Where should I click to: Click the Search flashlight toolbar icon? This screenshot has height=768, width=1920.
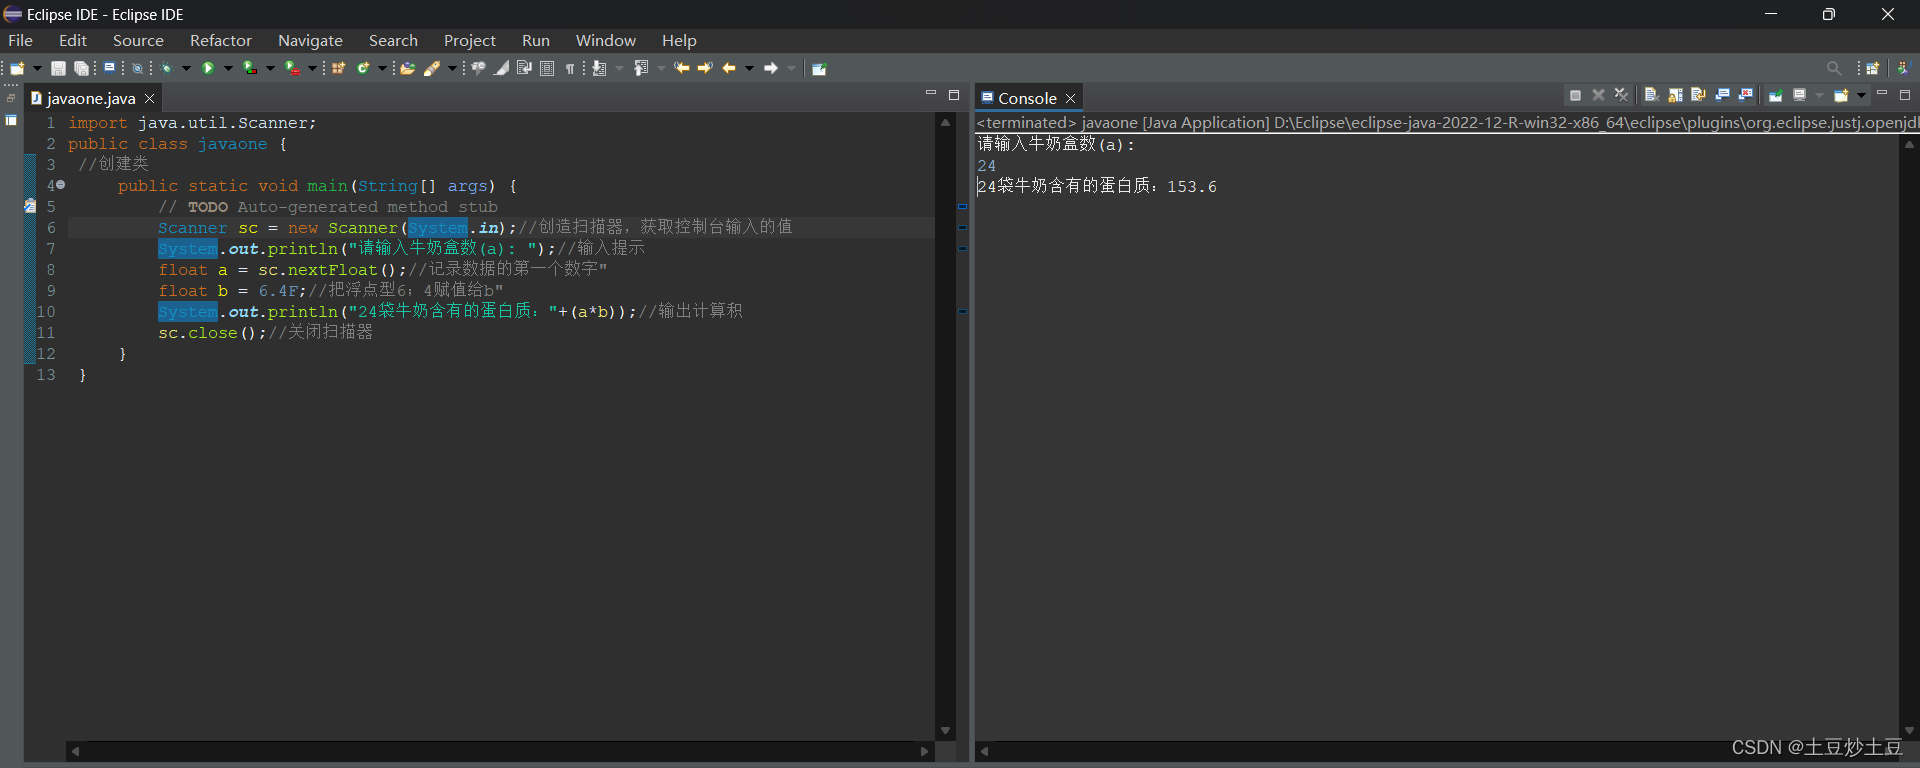coord(431,68)
